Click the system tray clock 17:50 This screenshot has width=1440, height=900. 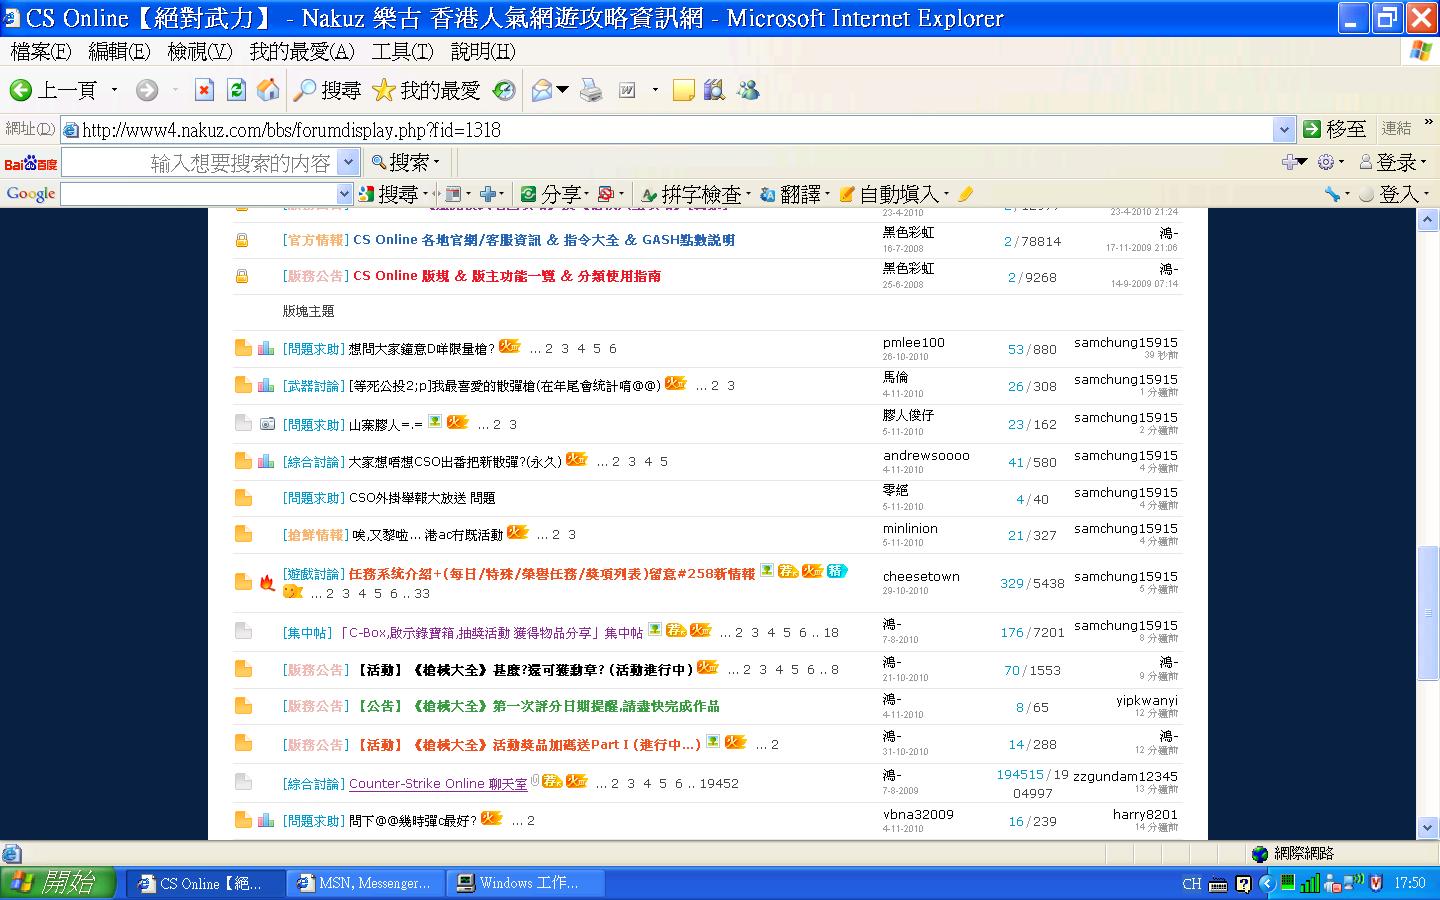[x=1409, y=883]
